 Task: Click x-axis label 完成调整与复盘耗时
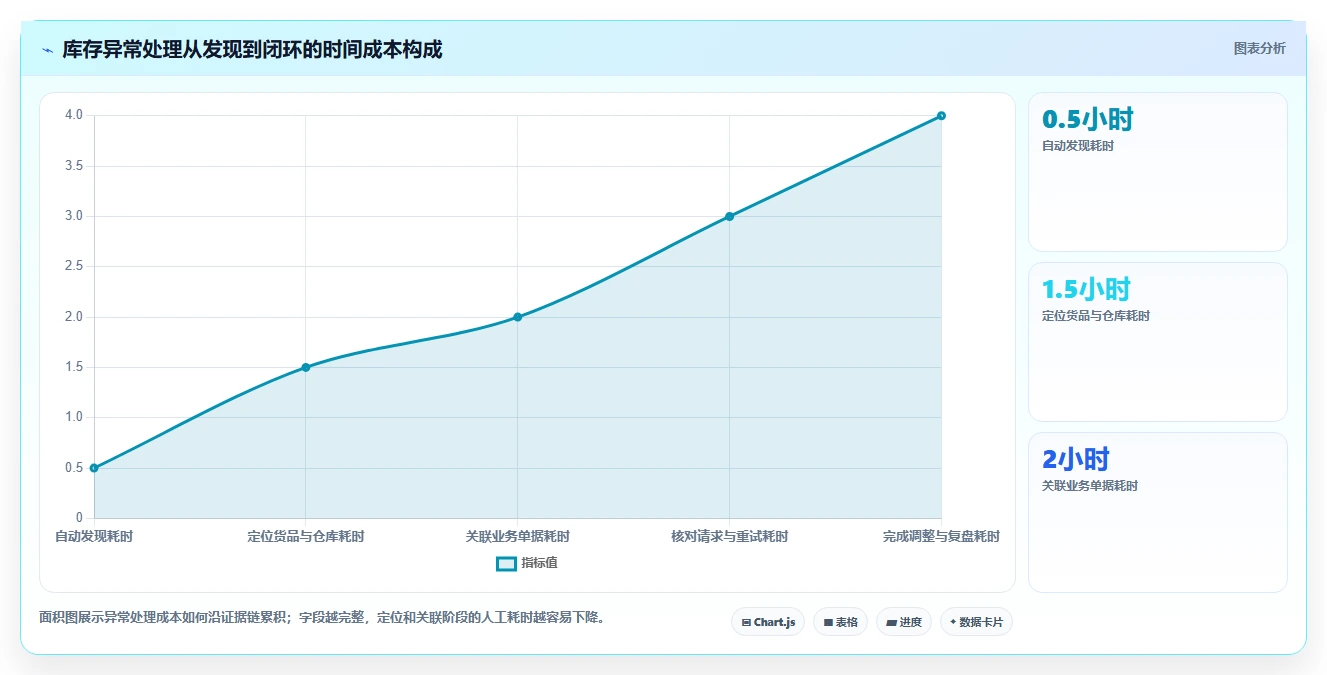pos(941,537)
